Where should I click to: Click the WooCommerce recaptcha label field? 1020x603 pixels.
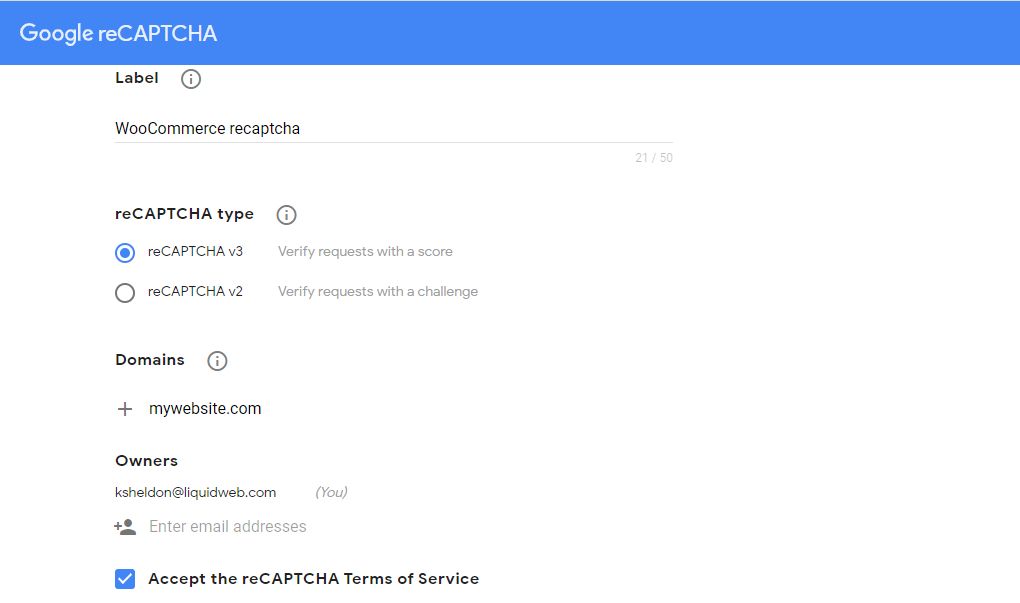point(390,129)
